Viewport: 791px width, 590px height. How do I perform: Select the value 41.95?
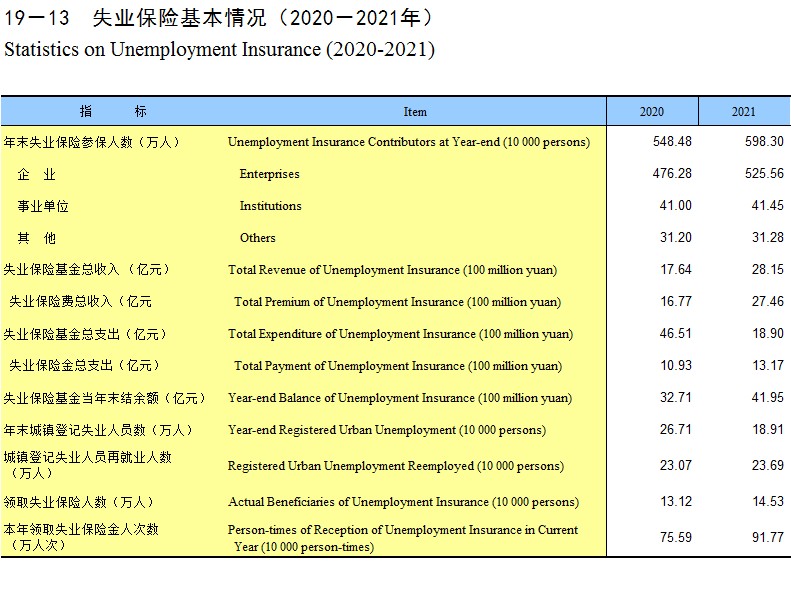768,398
